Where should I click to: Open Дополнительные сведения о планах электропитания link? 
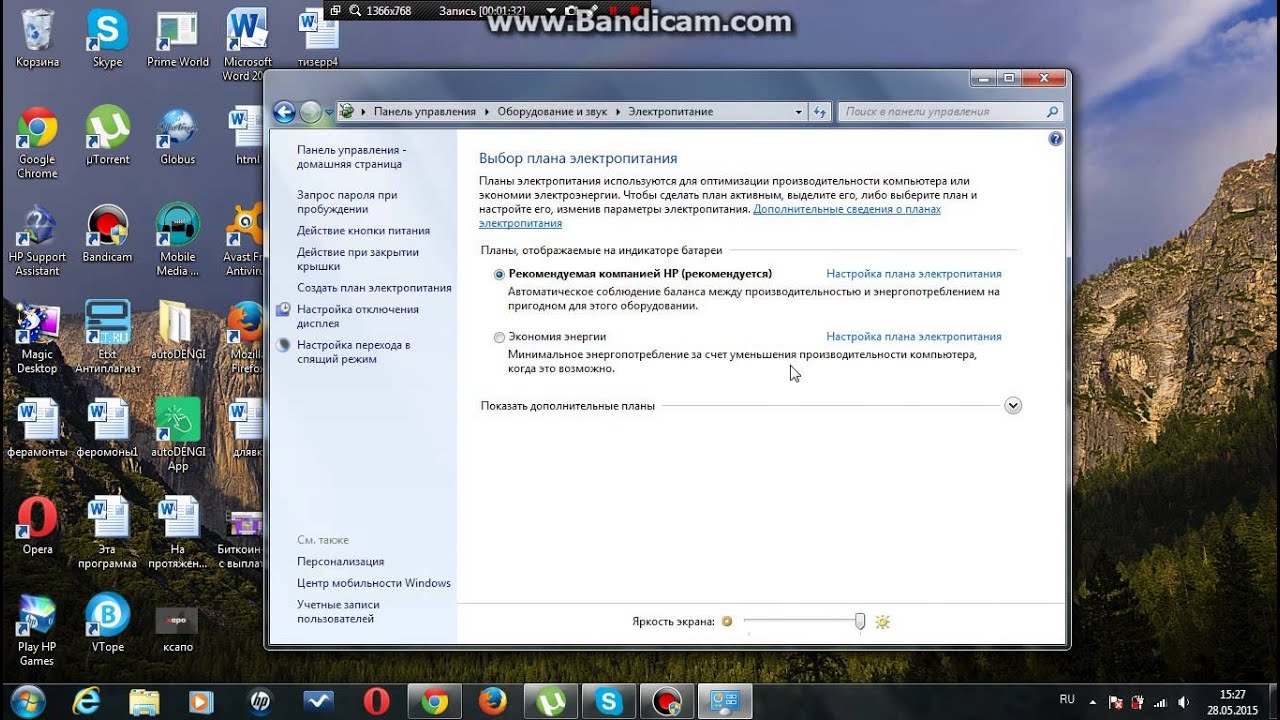click(x=846, y=210)
